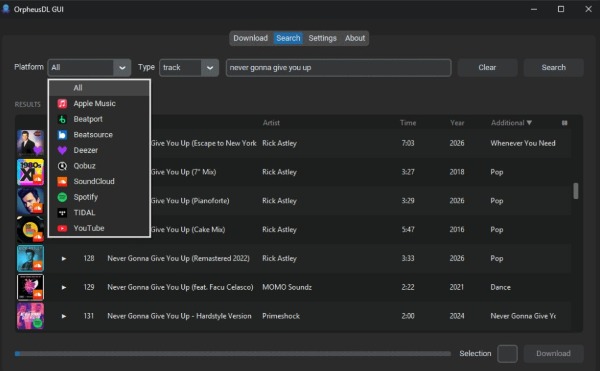600x371 pixels.
Task: Select the Primeshock artist cell
Action: pos(281,316)
